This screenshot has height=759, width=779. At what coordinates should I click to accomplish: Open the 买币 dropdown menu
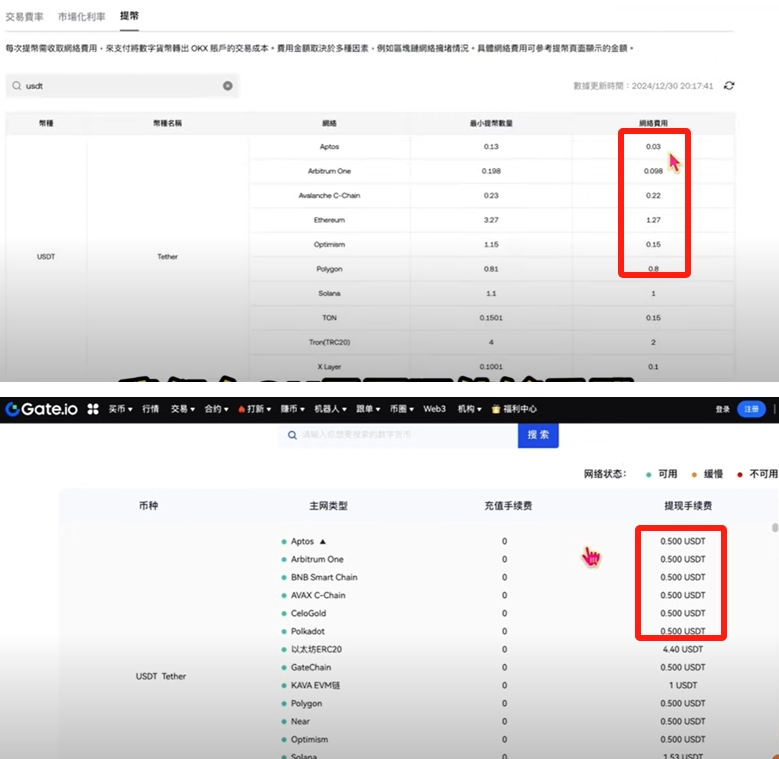click(x=120, y=409)
